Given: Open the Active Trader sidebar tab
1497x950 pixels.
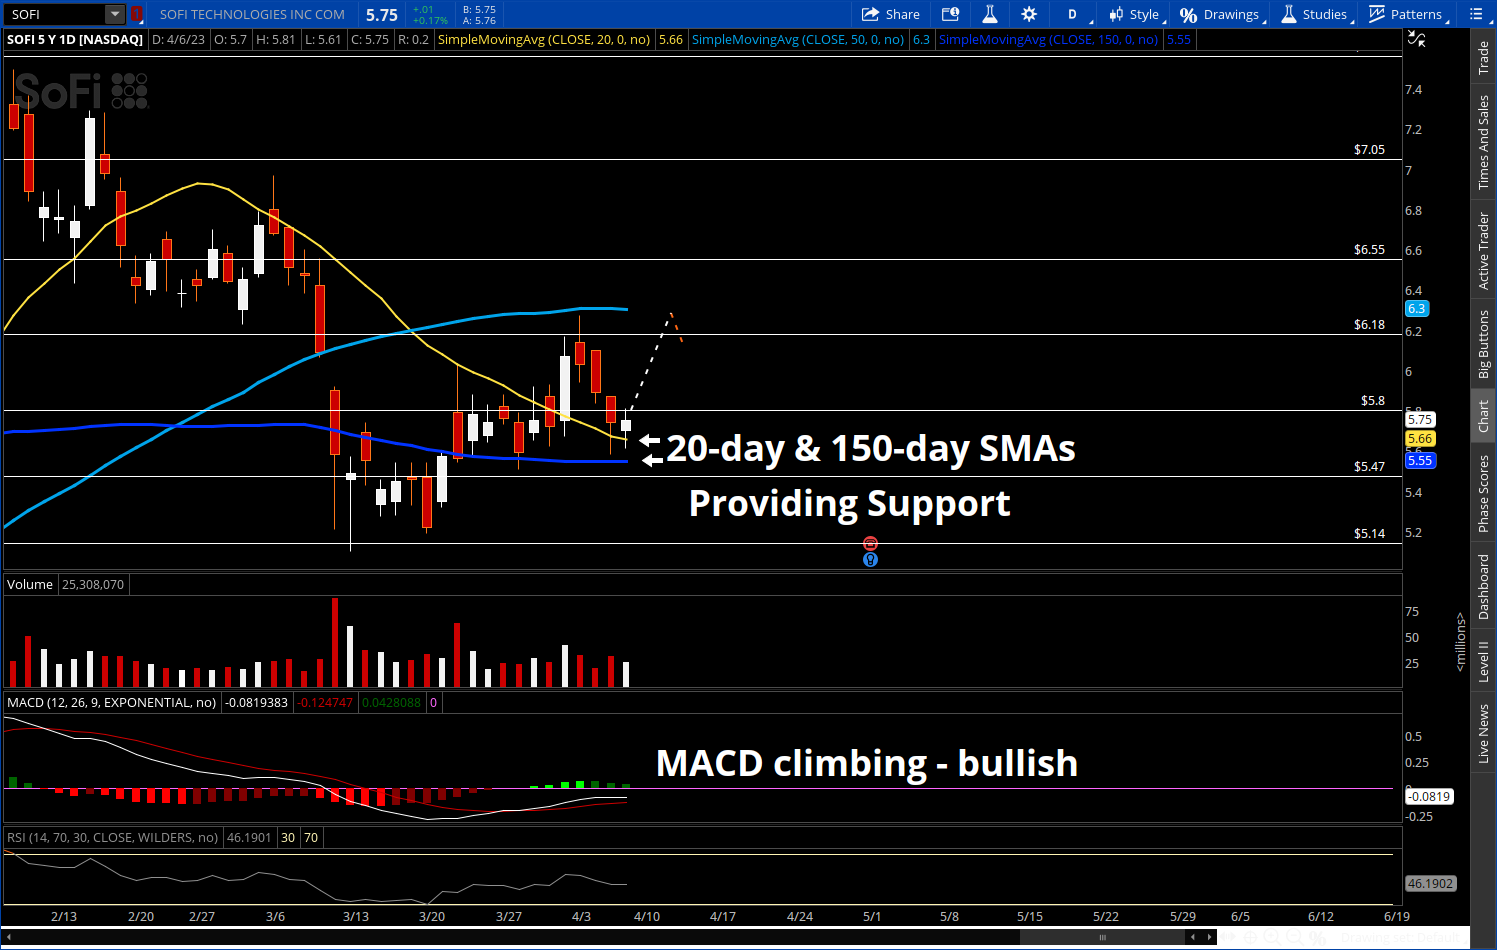Looking at the screenshot, I should [1484, 251].
